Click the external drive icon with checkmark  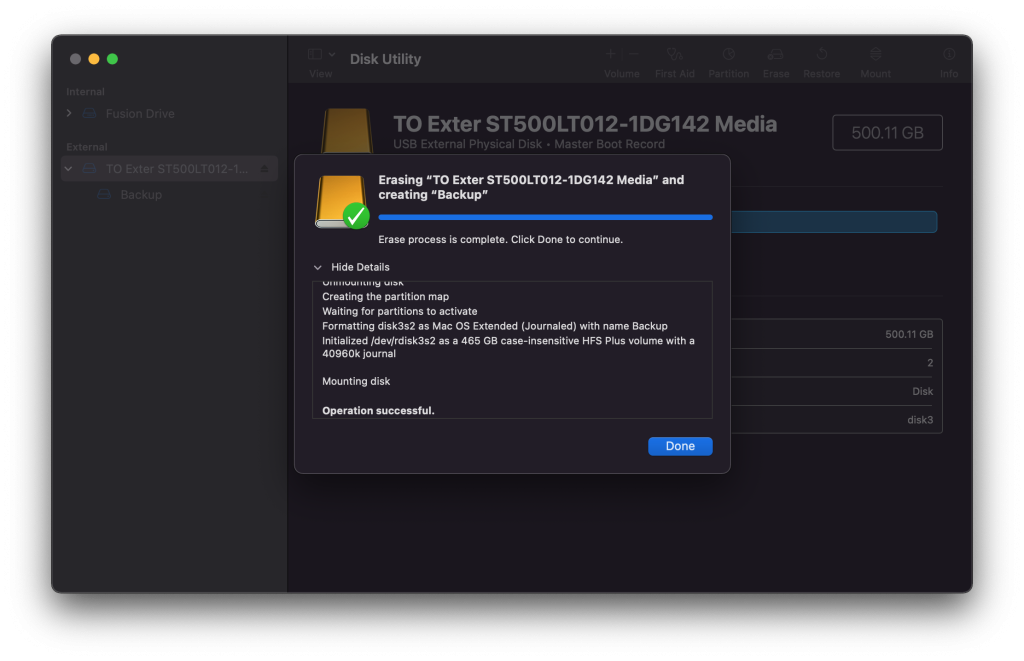click(342, 202)
